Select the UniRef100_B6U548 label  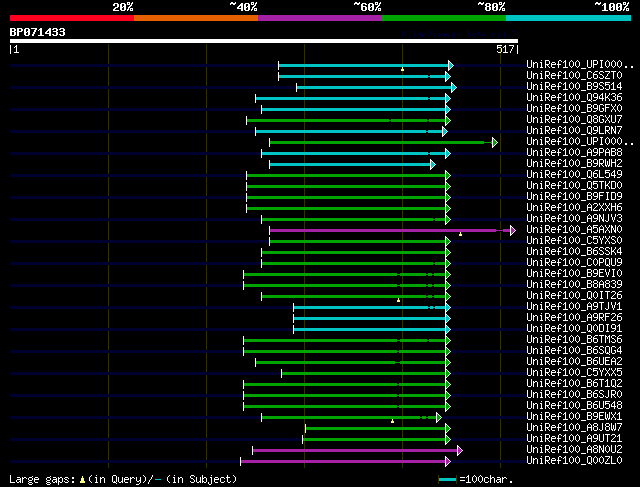pos(574,406)
